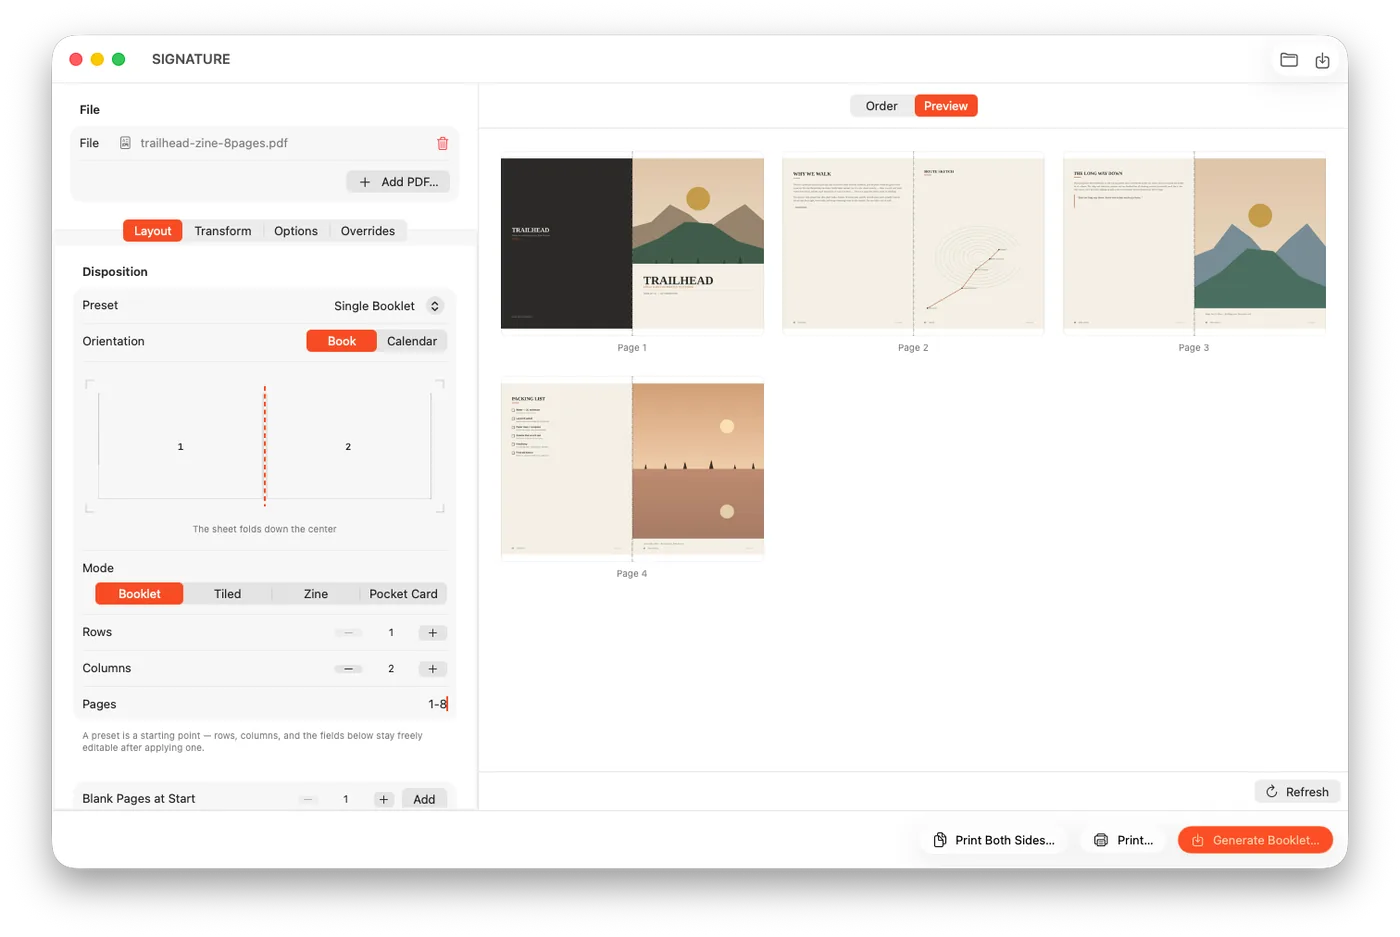Switch to the Transform tab
The width and height of the screenshot is (1400, 937).
pos(223,231)
